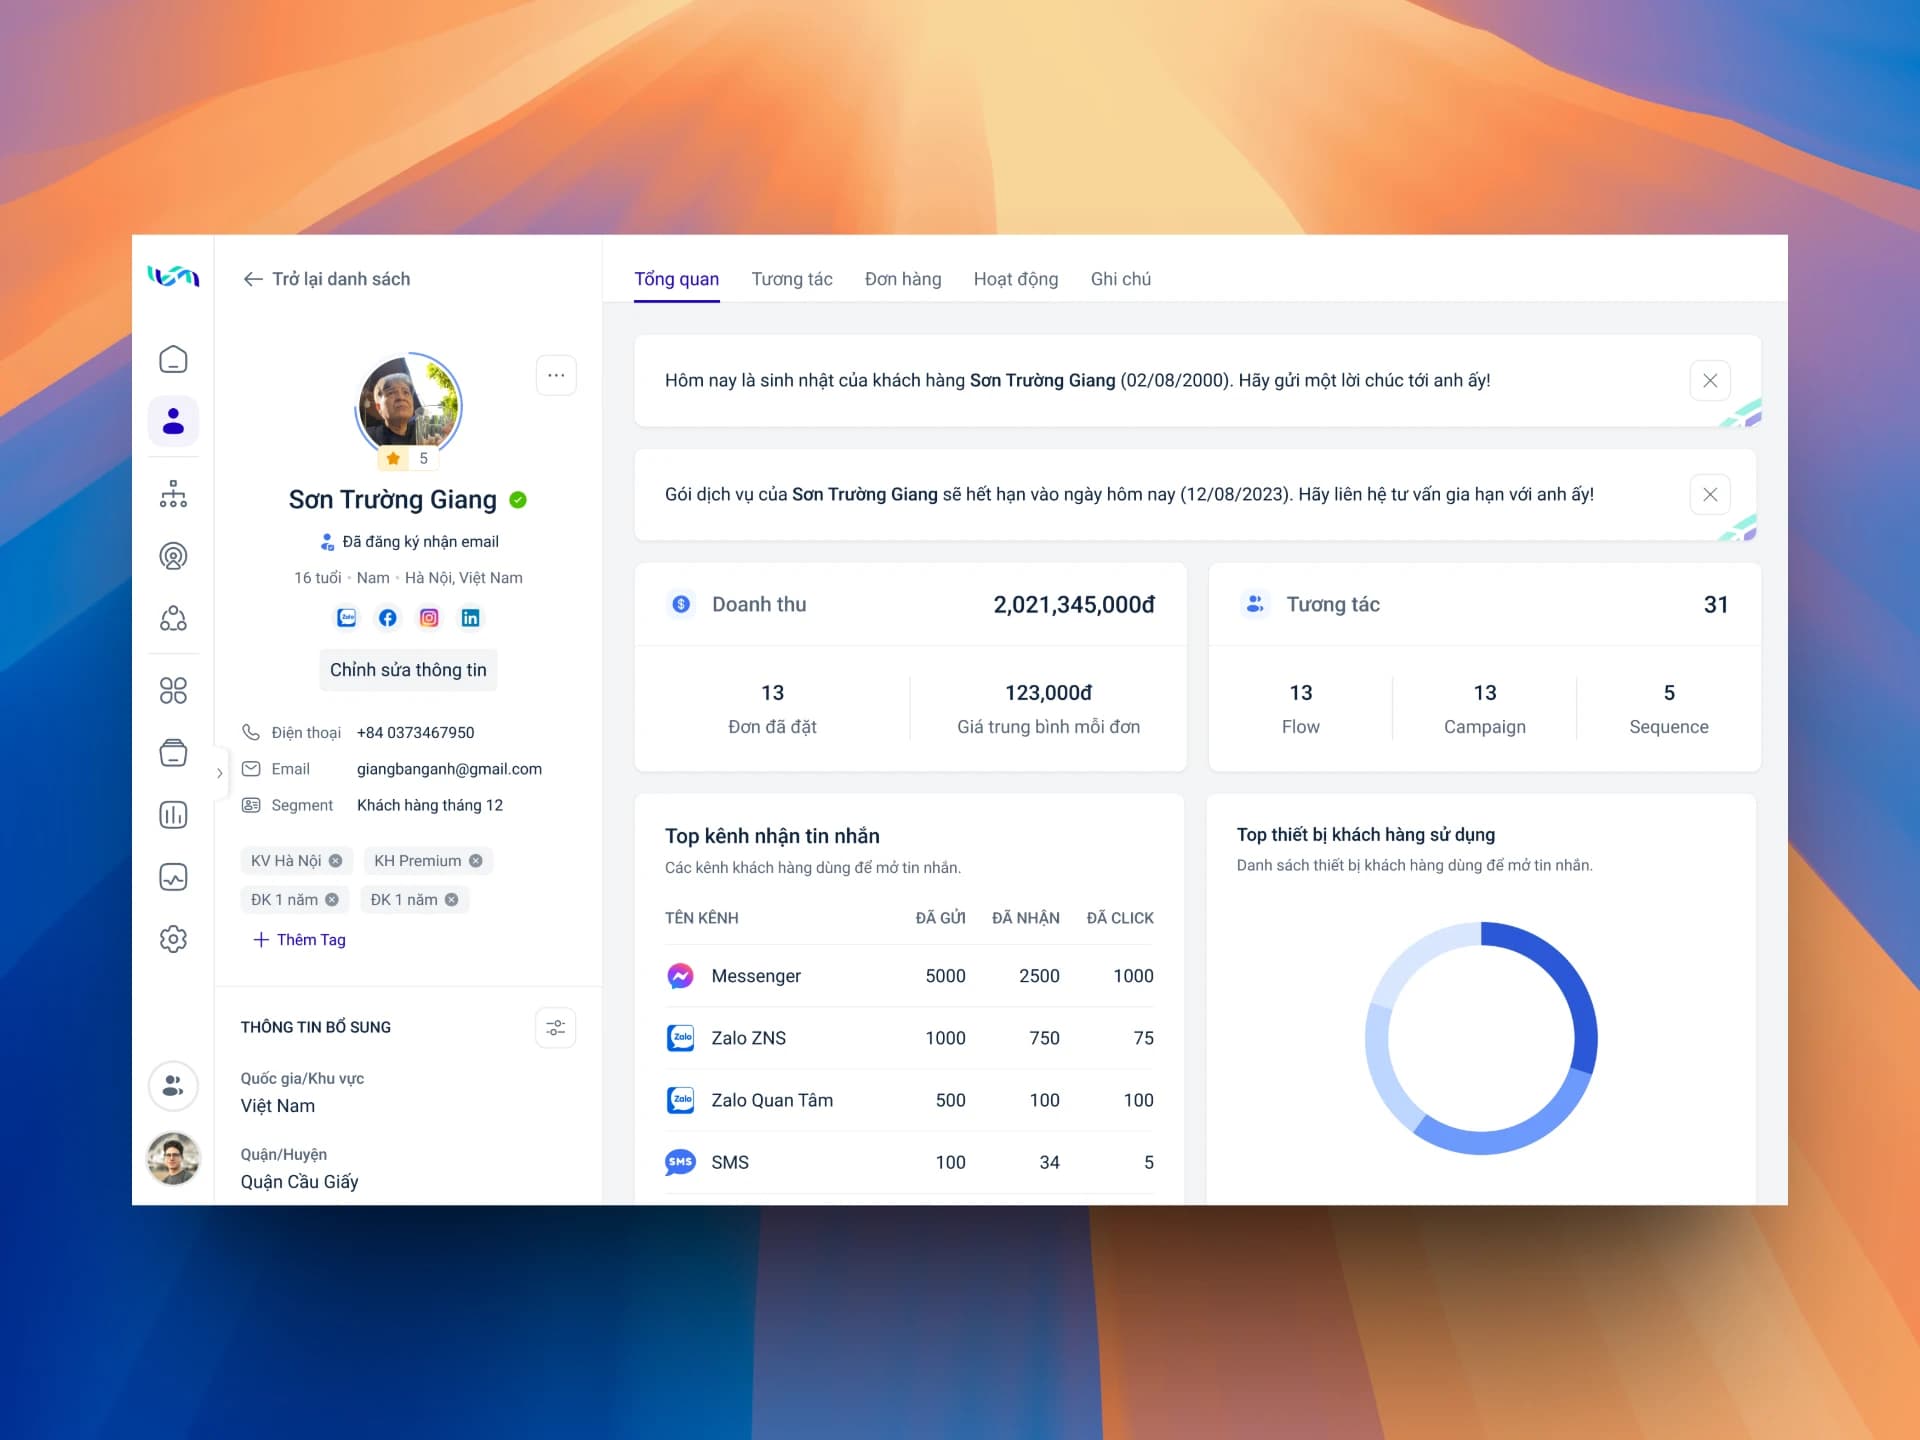Image resolution: width=1920 pixels, height=1440 pixels.
Task: Open the broadcast target icon in sidebar
Action: coord(173,556)
